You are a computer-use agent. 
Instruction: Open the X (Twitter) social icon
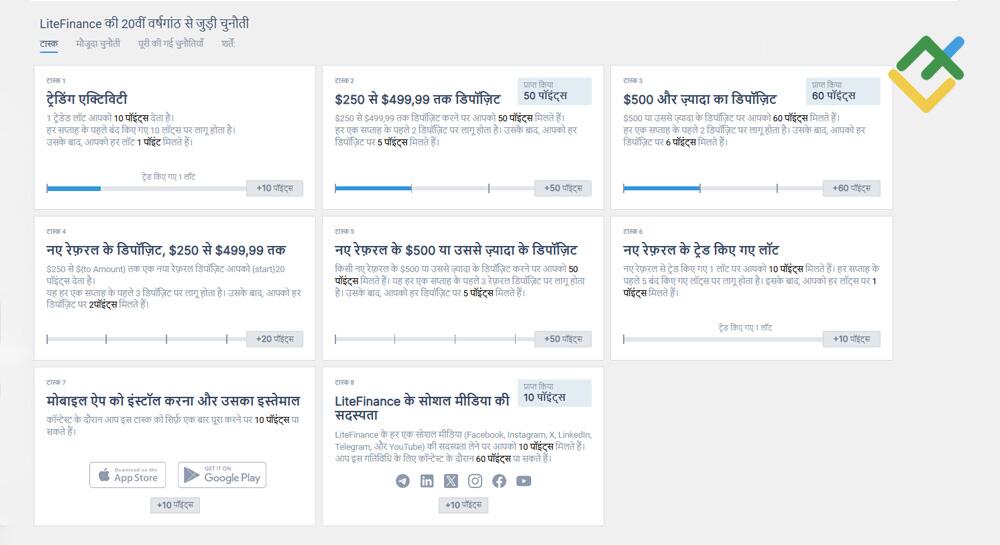pyautogui.click(x=451, y=481)
